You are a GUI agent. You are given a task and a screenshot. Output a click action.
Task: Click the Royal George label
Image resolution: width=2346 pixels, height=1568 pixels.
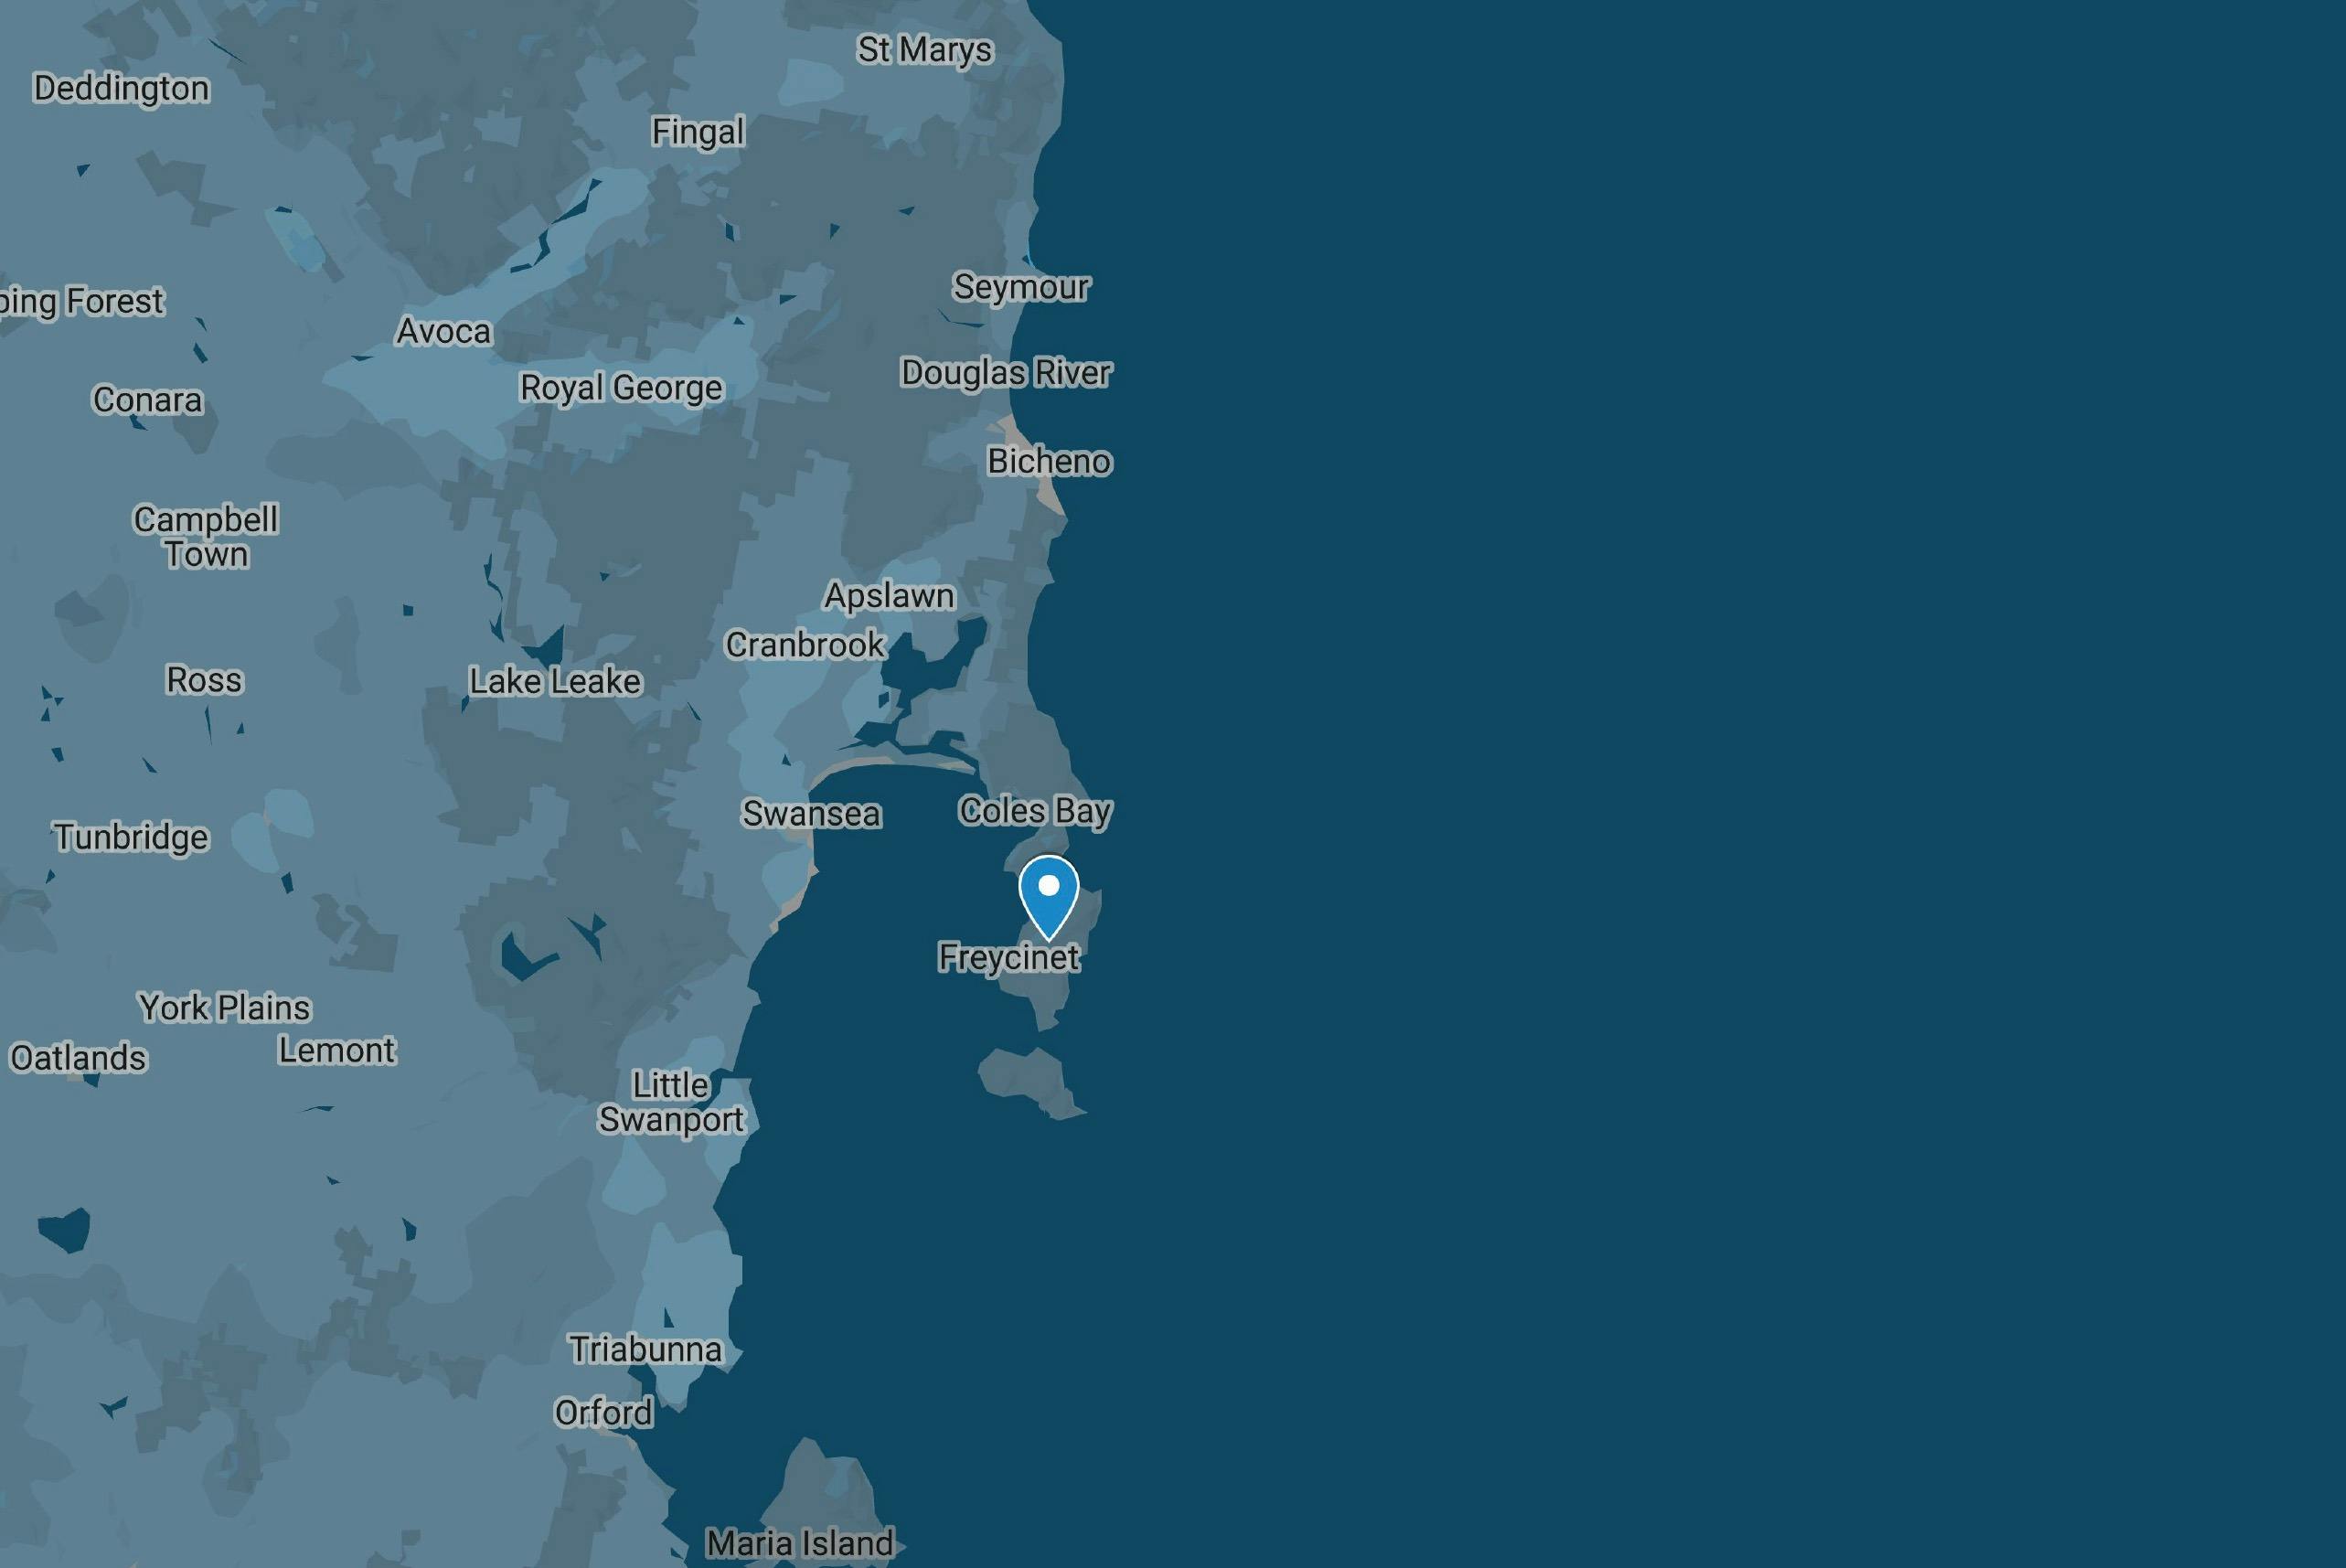(621, 387)
